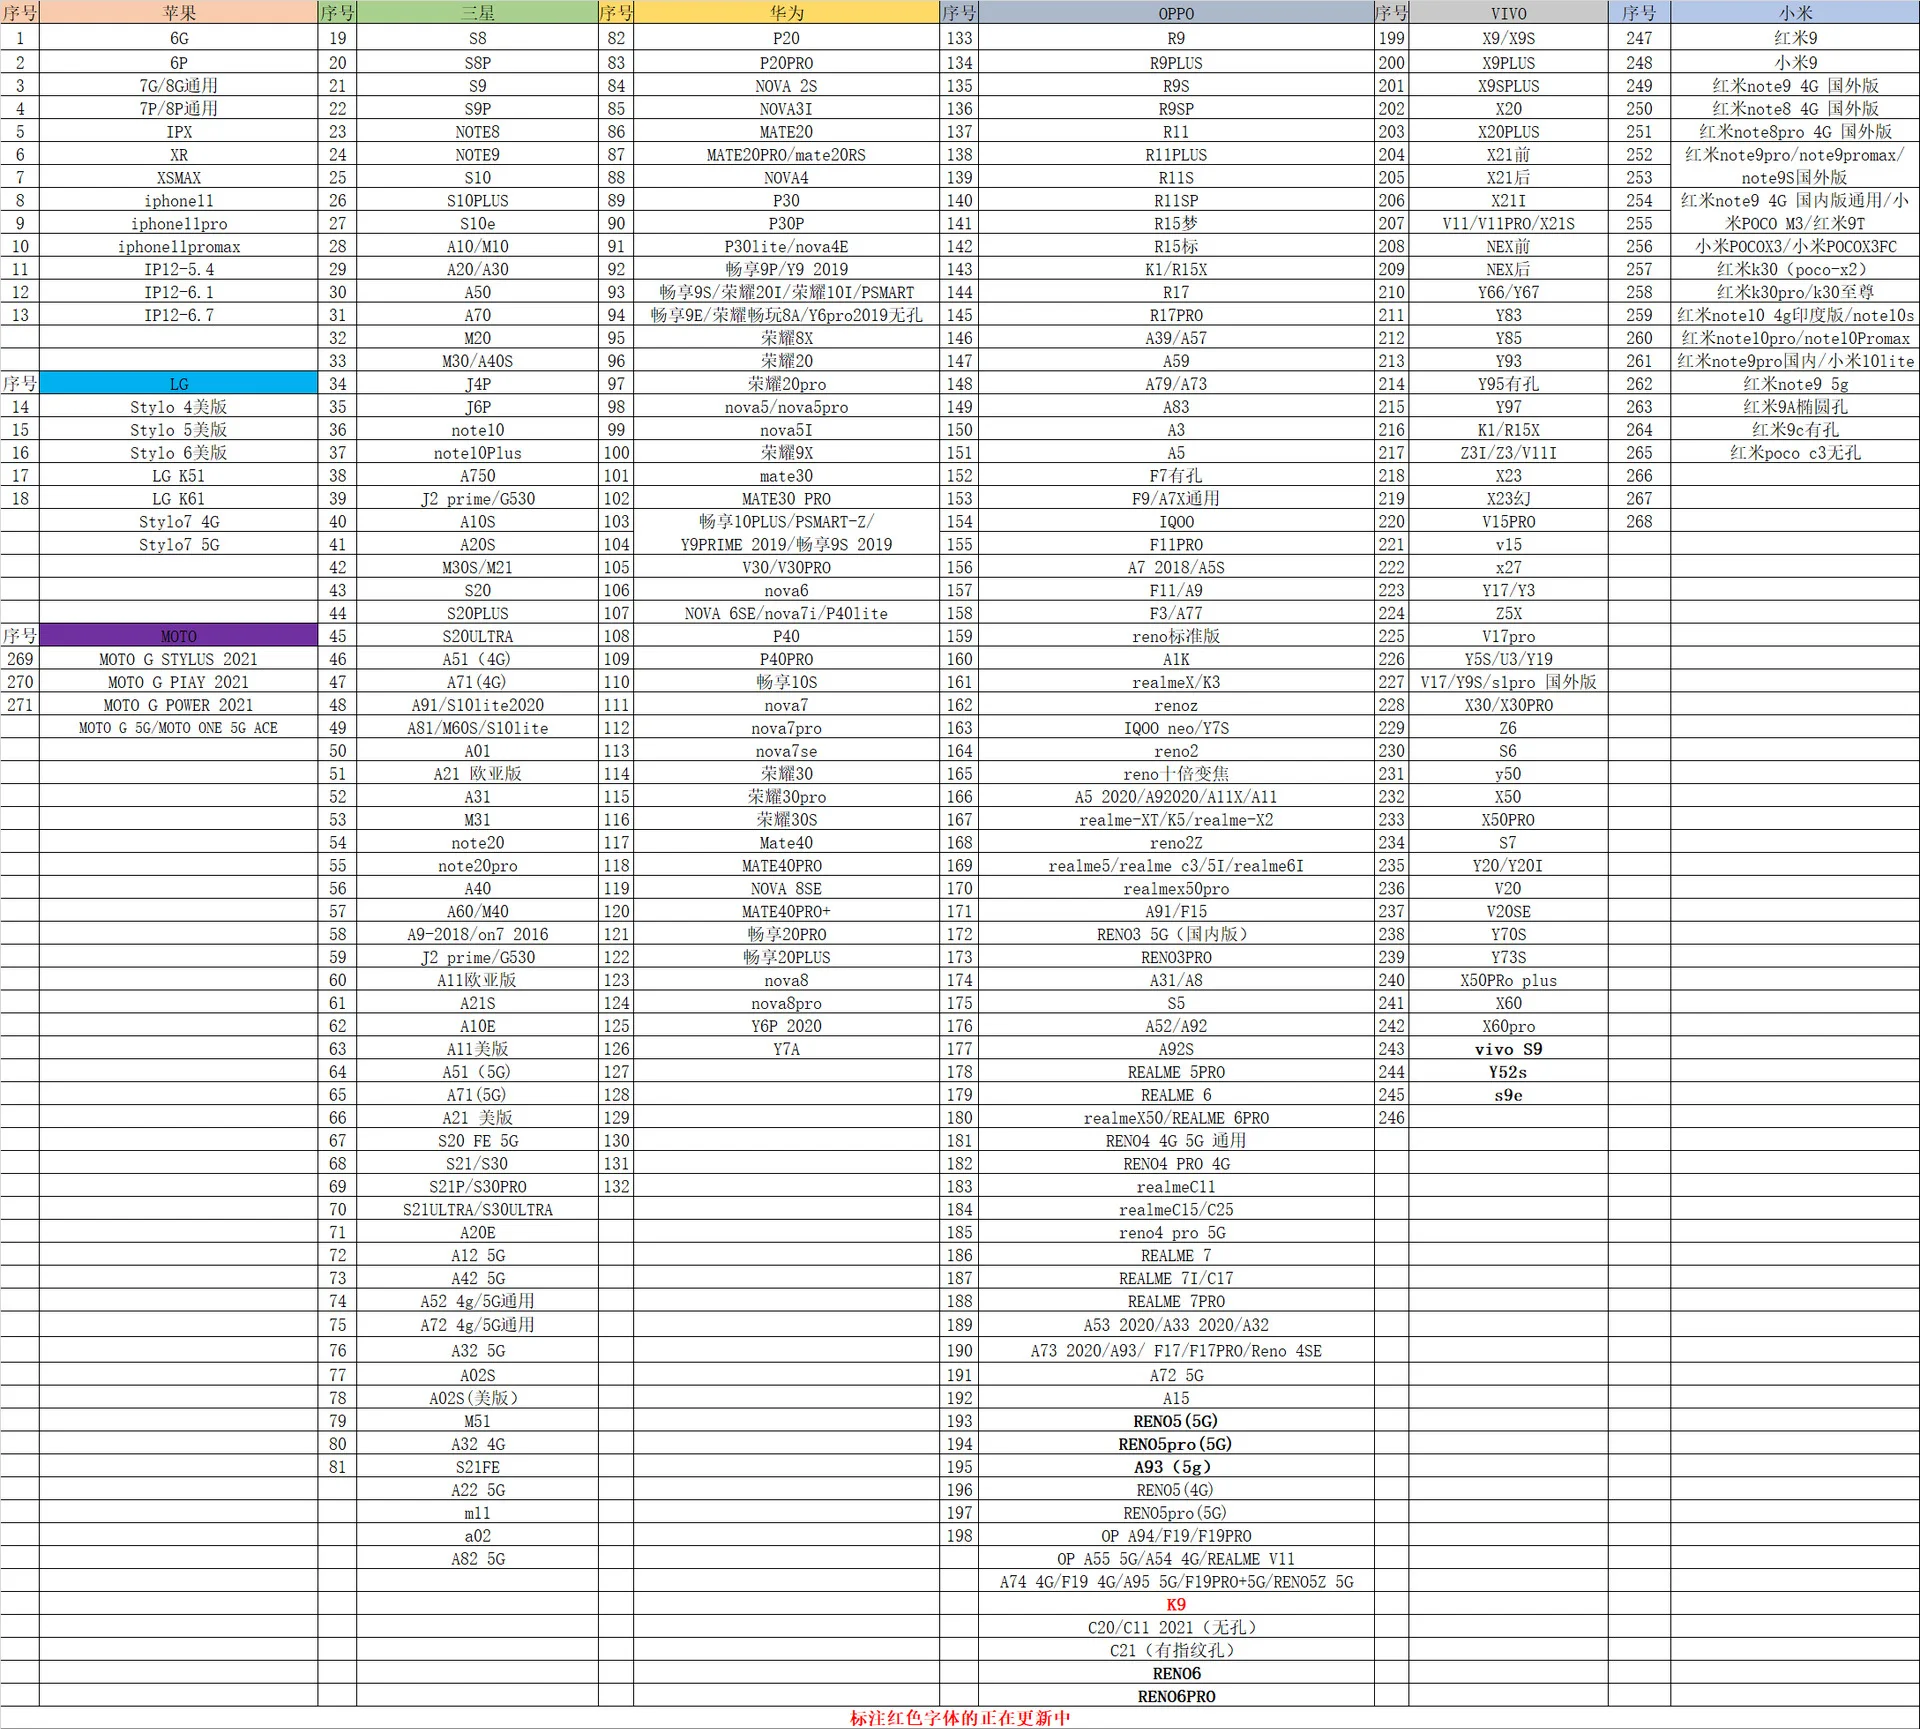Viewport: 1920px width, 1729px height.
Task: Select the purple MOTO section header
Action: click(x=179, y=636)
